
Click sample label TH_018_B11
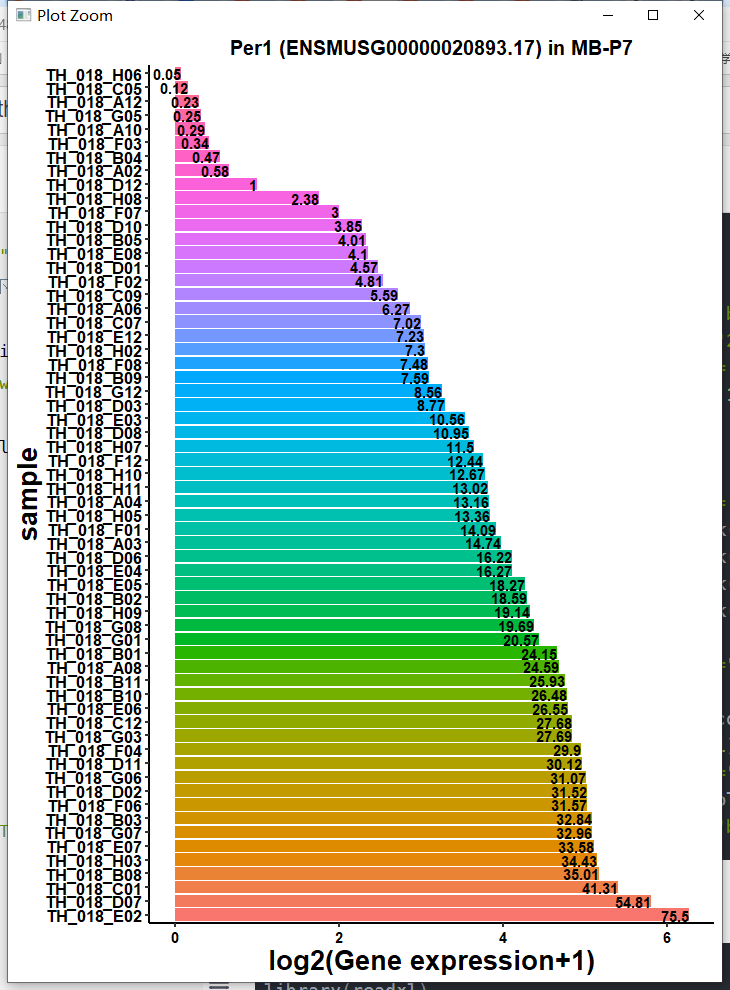tap(94, 682)
